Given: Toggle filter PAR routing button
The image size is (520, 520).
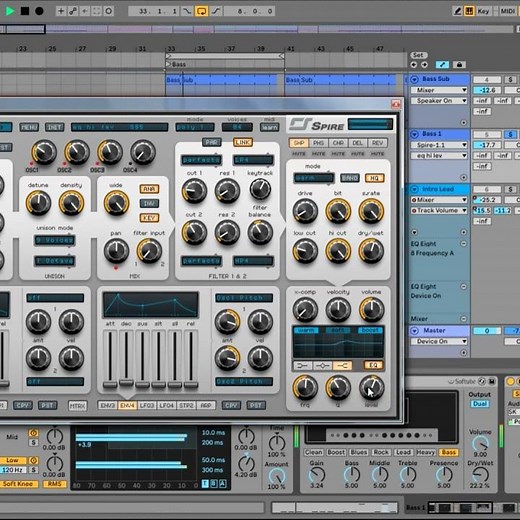Looking at the screenshot, I should (211, 142).
